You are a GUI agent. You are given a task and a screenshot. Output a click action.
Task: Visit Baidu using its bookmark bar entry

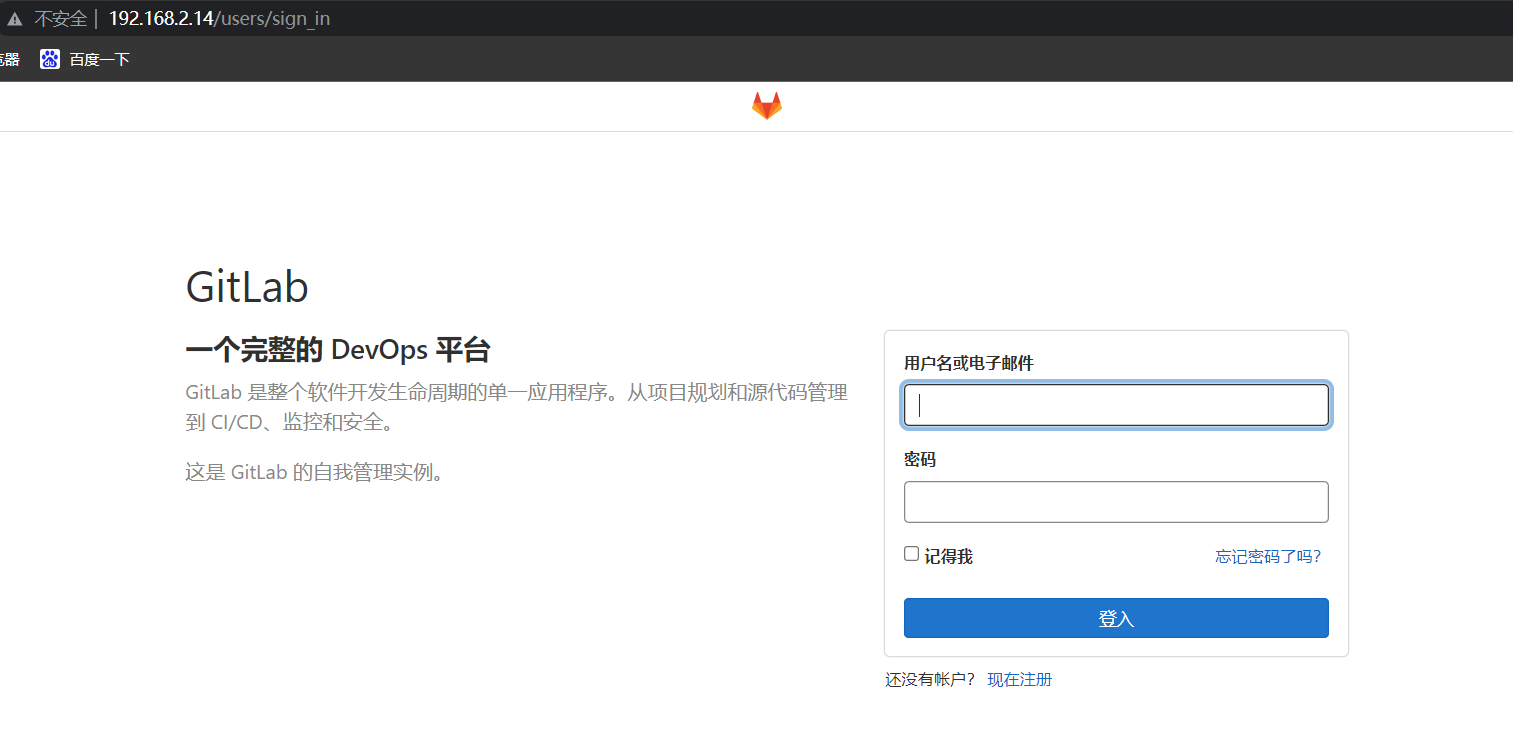tap(100, 58)
